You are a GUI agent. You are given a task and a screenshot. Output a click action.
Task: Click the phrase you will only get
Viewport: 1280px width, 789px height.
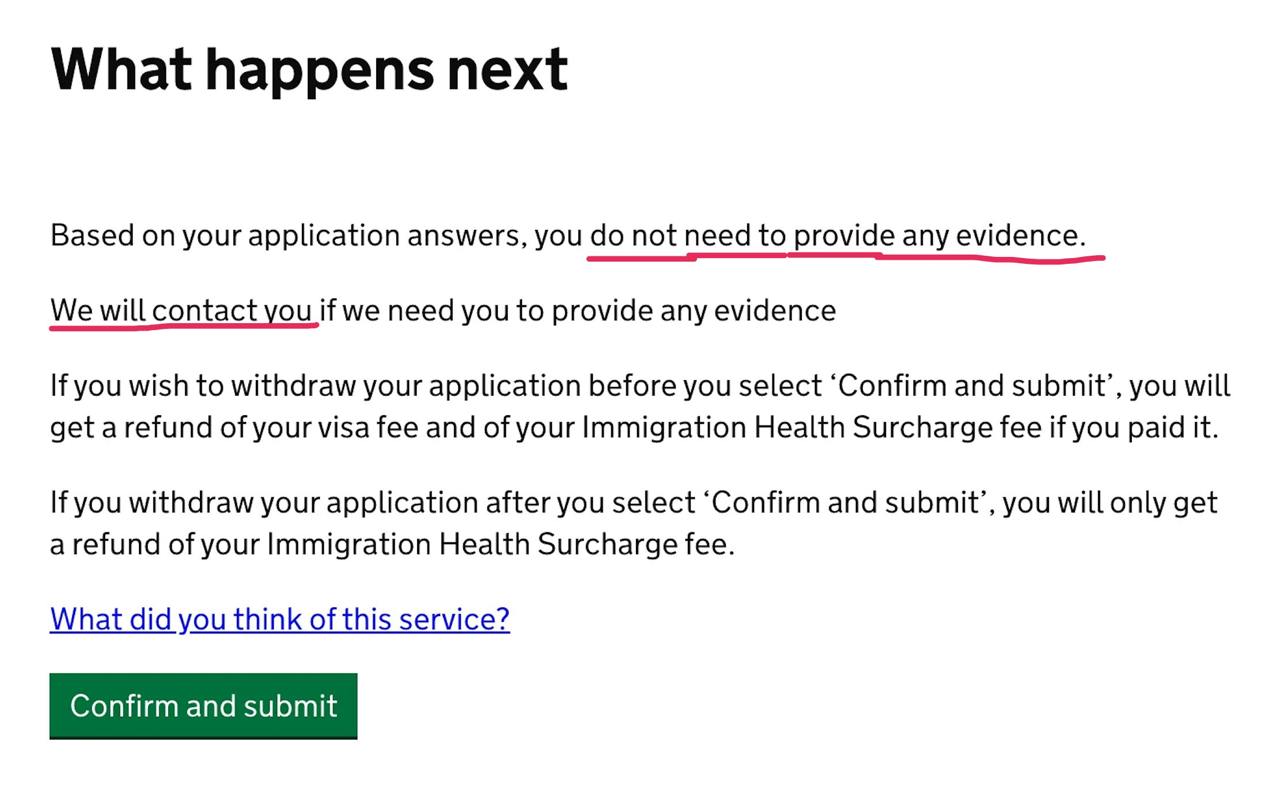1110,503
